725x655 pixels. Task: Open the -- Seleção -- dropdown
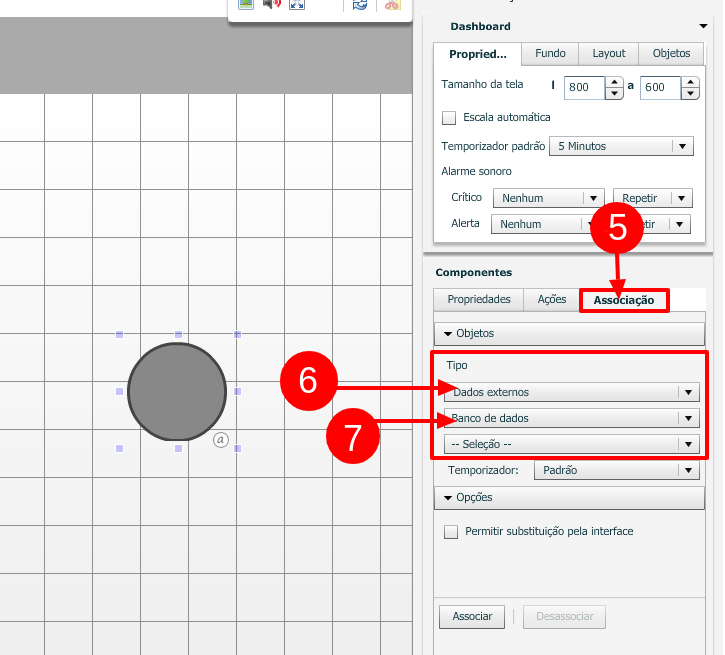pos(571,444)
